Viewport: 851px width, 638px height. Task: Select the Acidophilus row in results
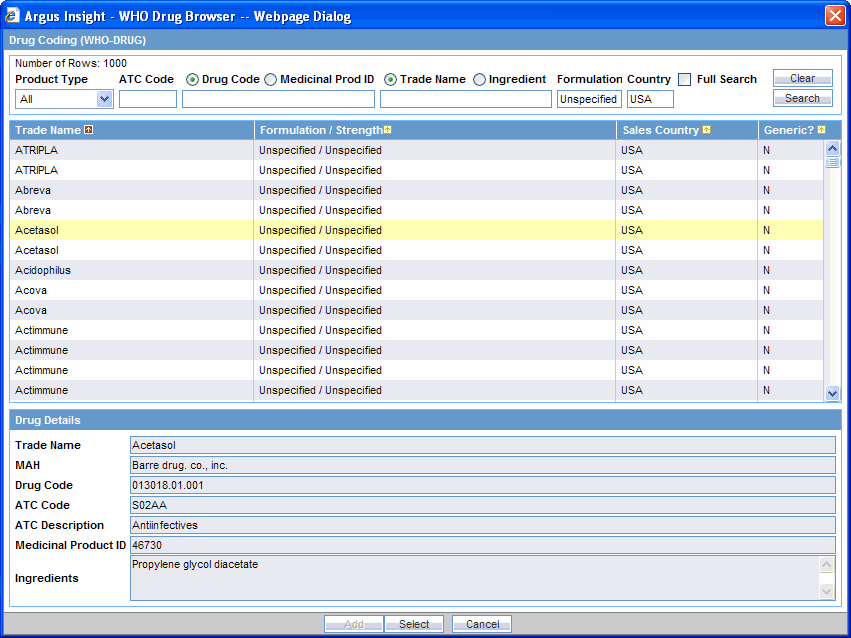tap(416, 270)
